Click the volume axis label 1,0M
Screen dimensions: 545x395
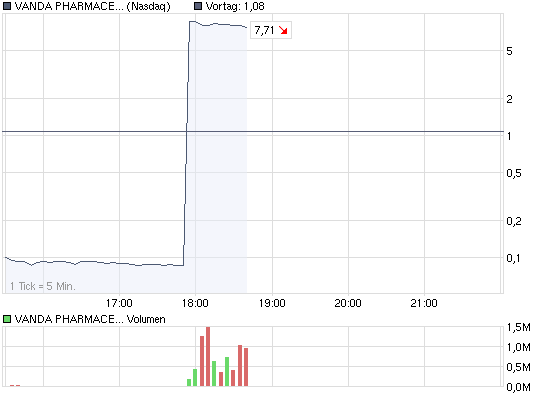tap(519, 347)
